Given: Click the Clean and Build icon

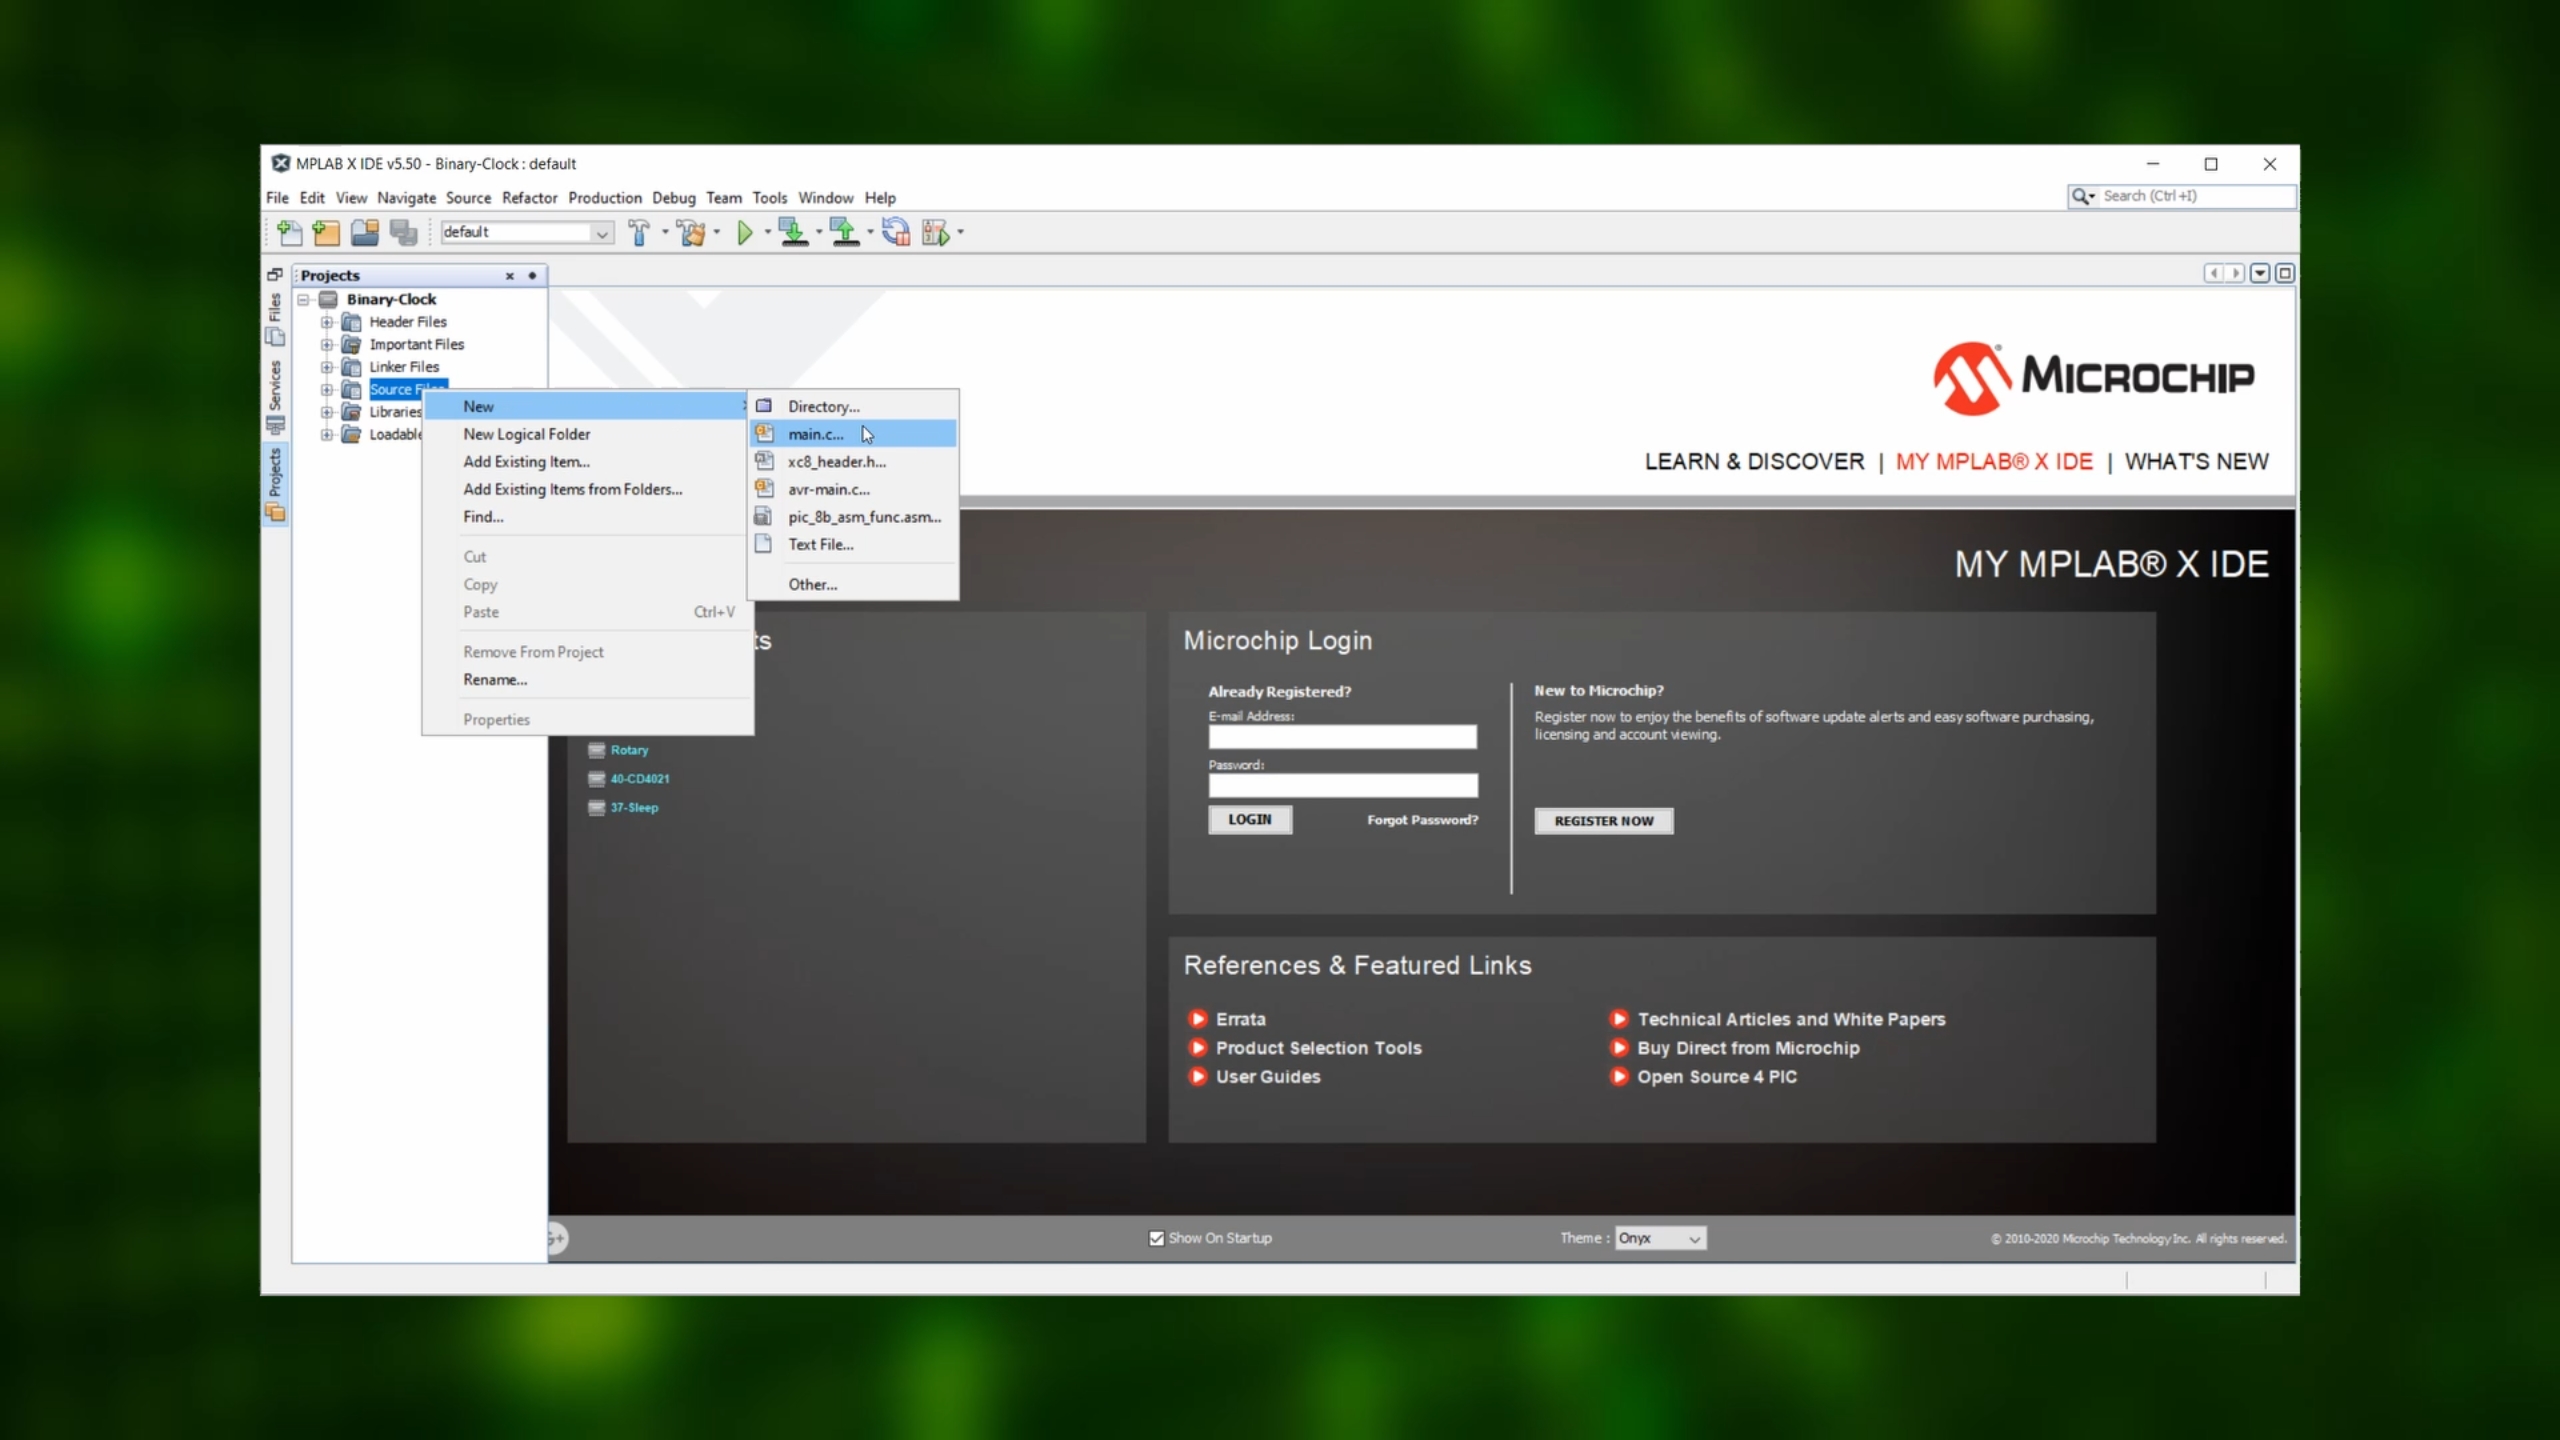Looking at the screenshot, I should pyautogui.click(x=691, y=232).
